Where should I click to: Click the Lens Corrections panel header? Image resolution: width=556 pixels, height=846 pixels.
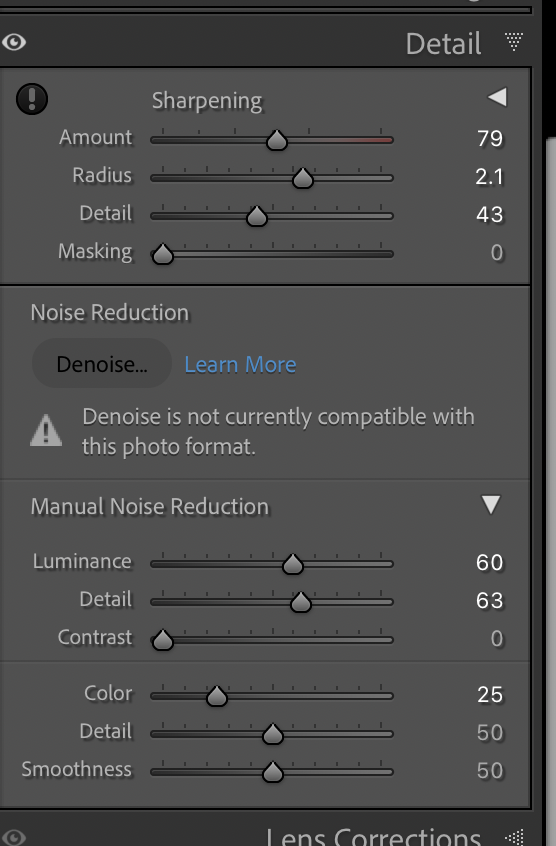(x=373, y=837)
